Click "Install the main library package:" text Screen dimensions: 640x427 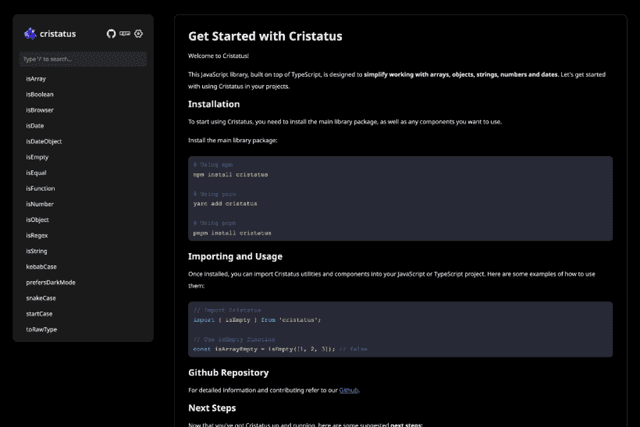[x=233, y=140]
